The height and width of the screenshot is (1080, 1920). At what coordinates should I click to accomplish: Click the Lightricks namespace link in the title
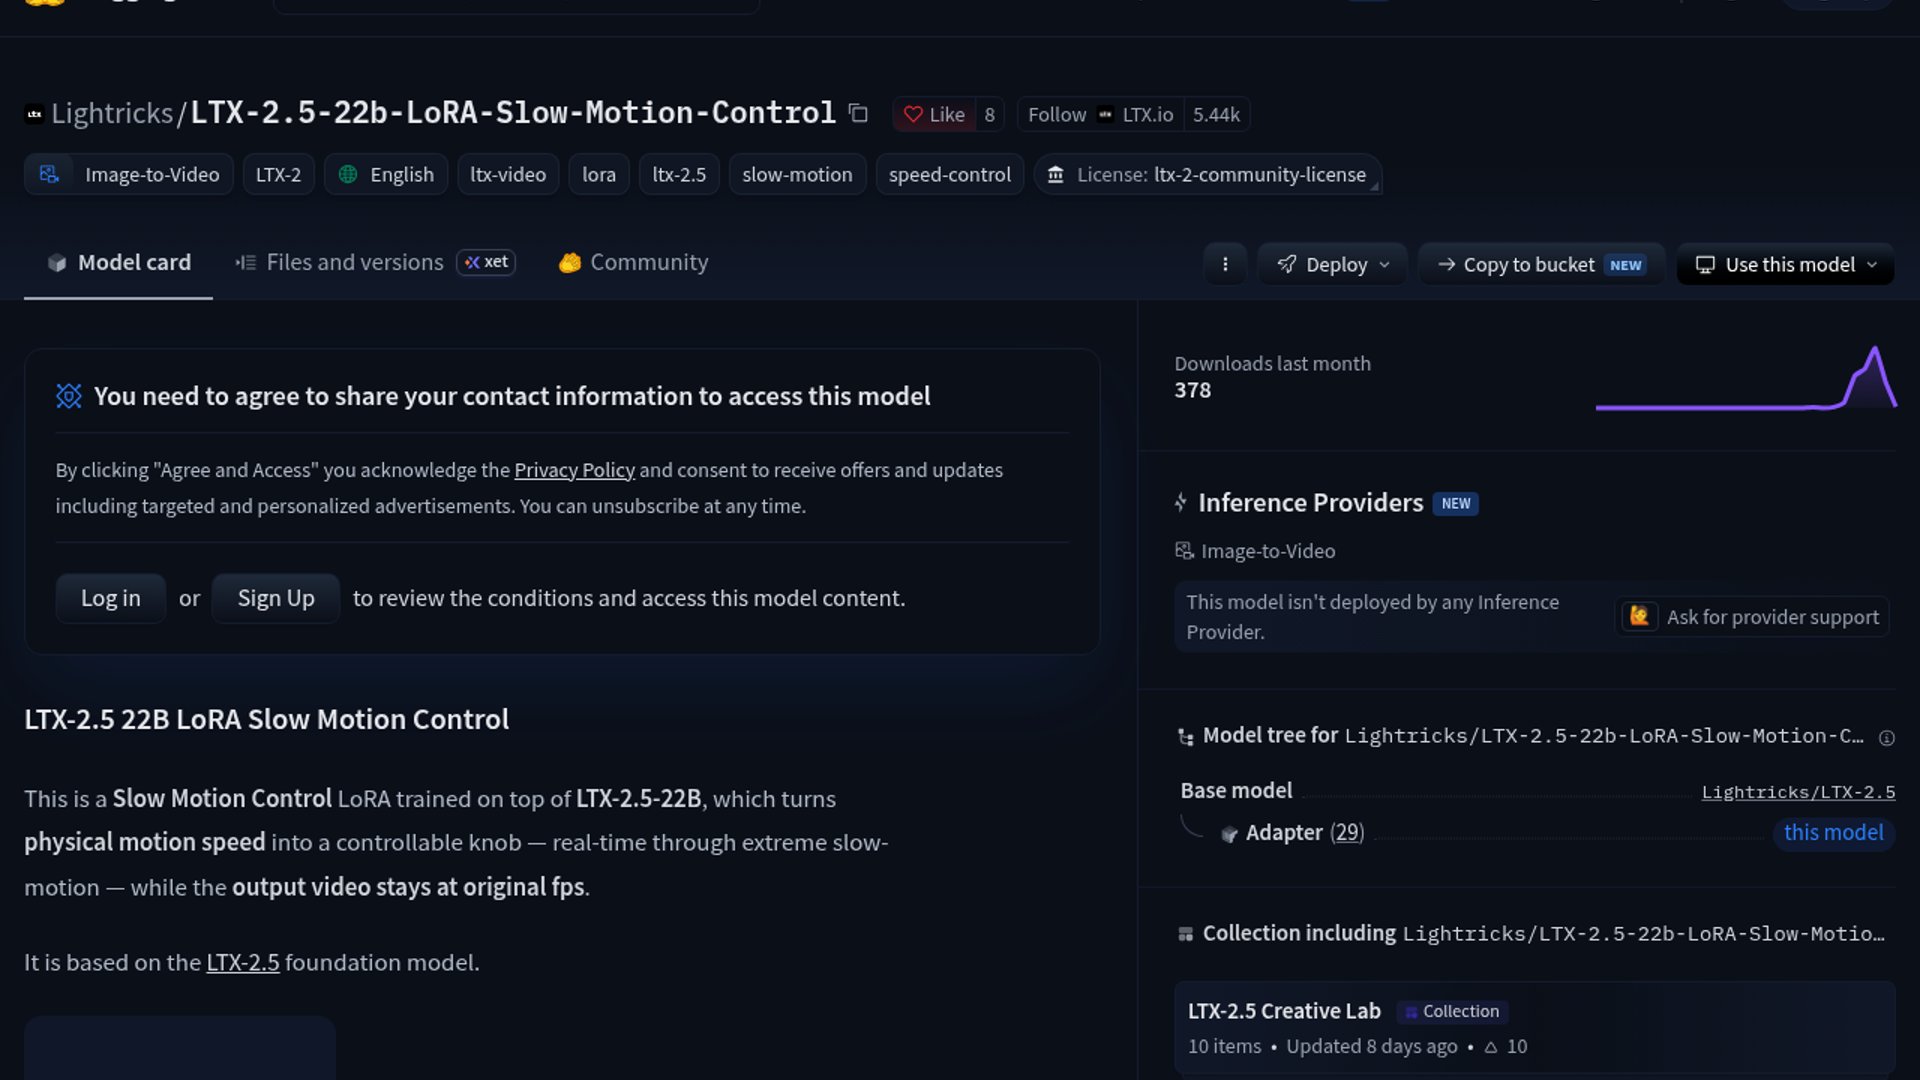[x=112, y=113]
